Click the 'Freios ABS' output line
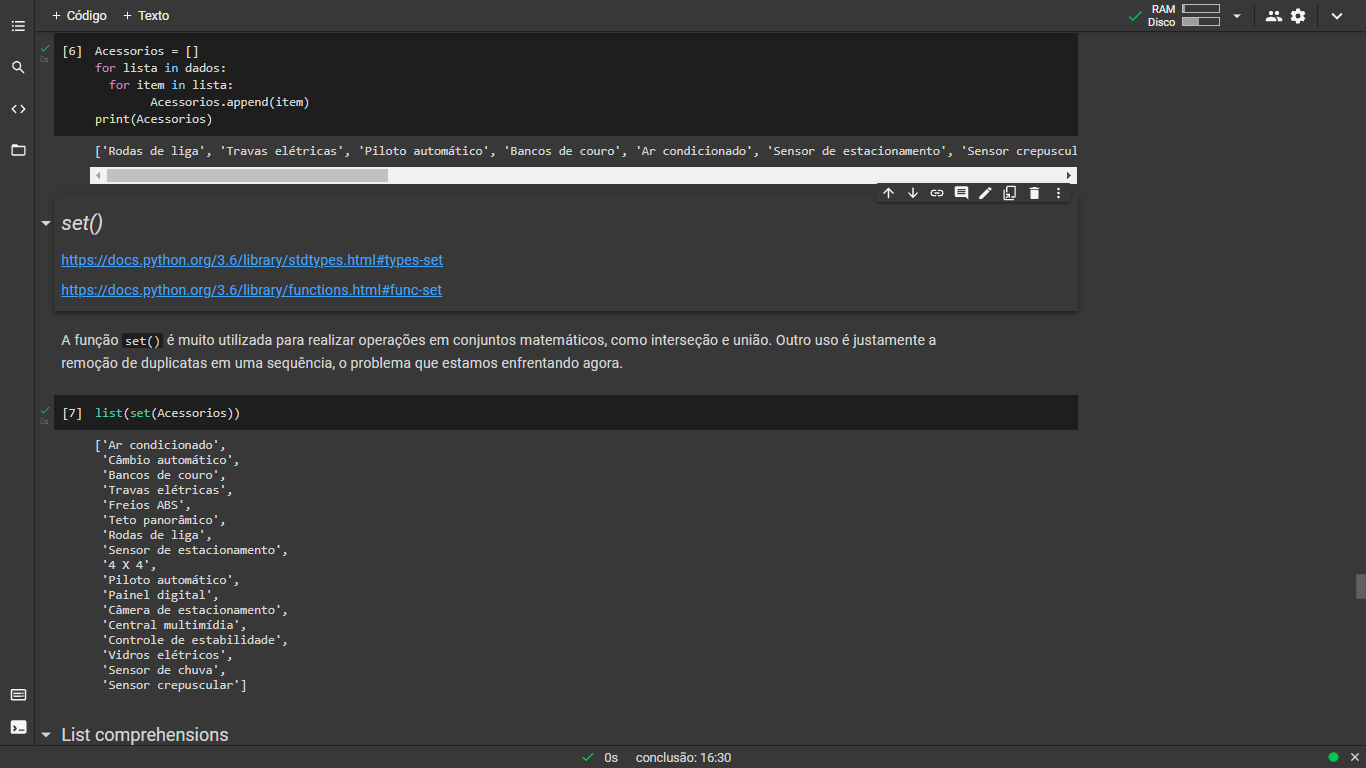The image size is (1366, 768). pos(147,505)
